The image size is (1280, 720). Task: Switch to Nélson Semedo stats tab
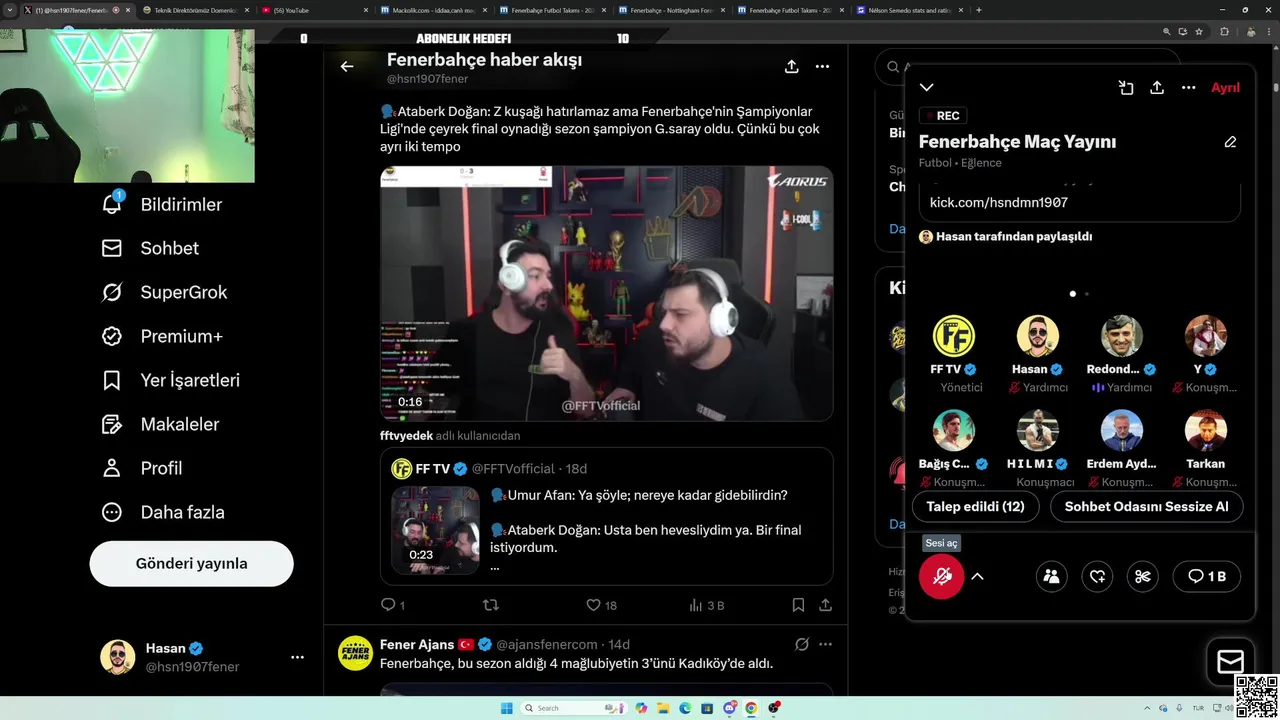tap(911, 10)
